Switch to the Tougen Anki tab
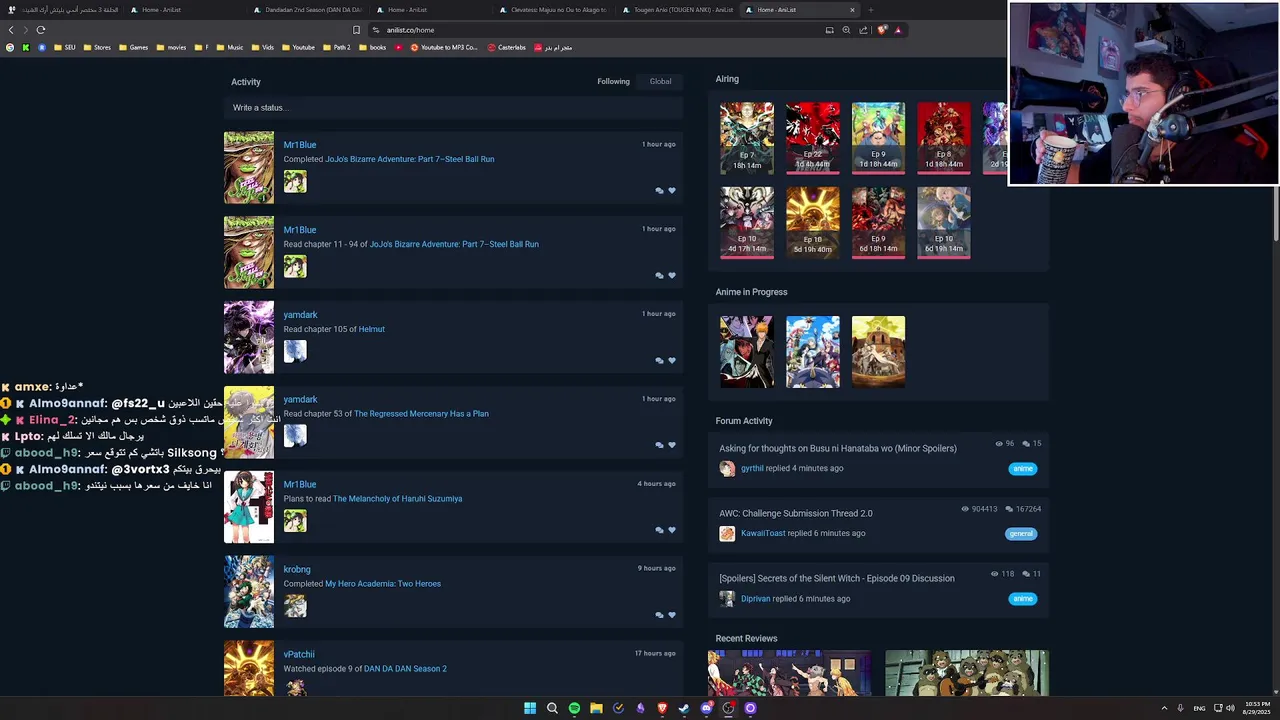 click(677, 10)
